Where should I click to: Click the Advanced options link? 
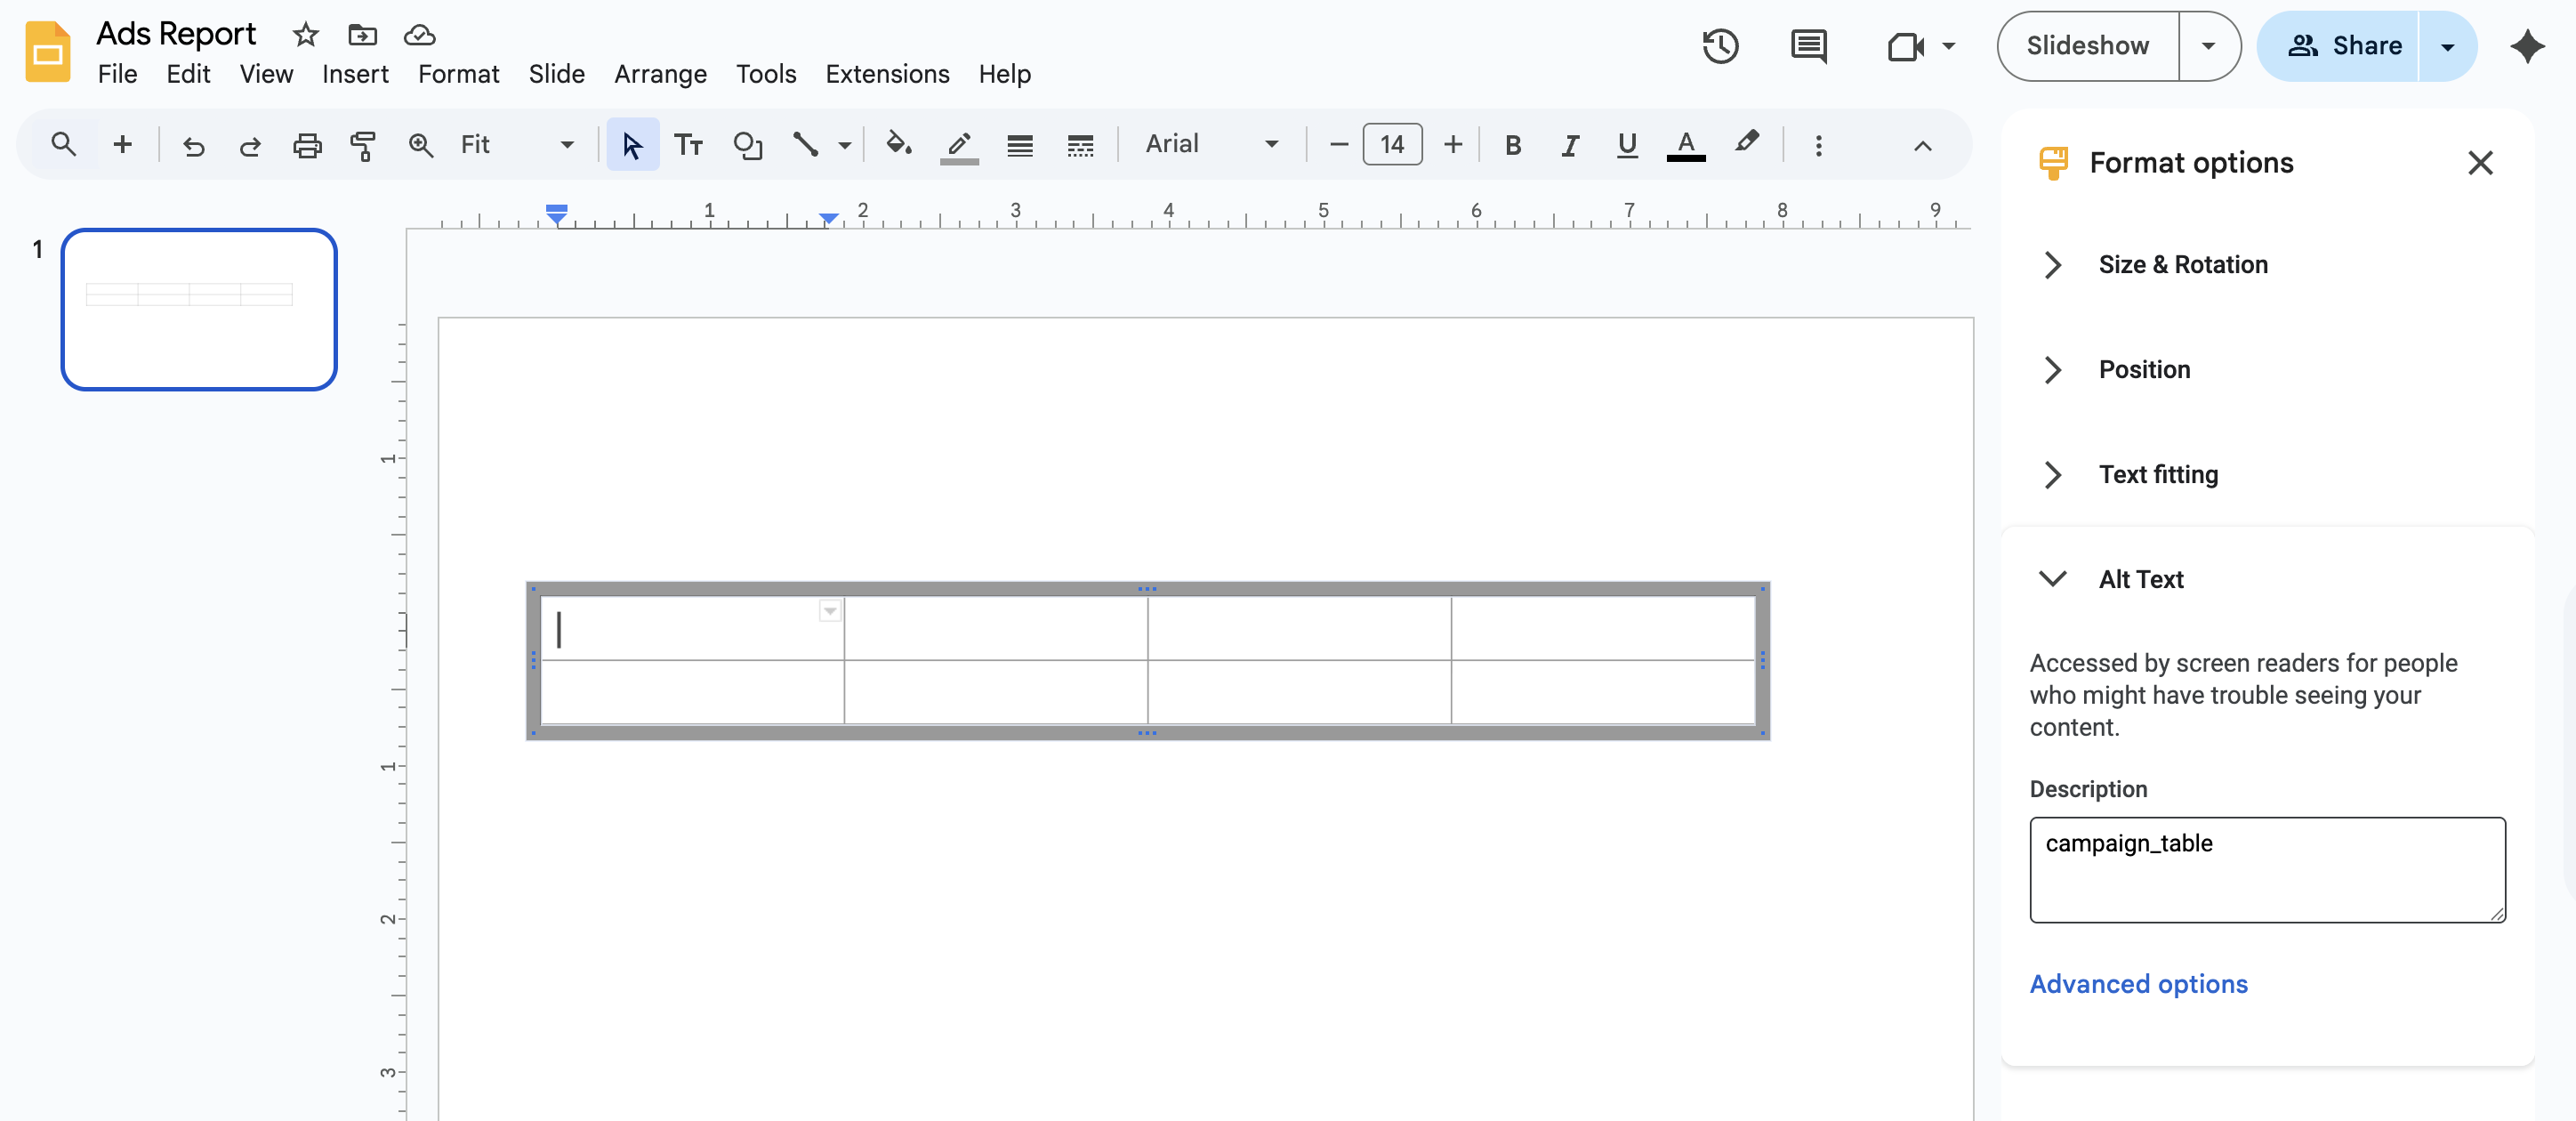tap(2138, 984)
